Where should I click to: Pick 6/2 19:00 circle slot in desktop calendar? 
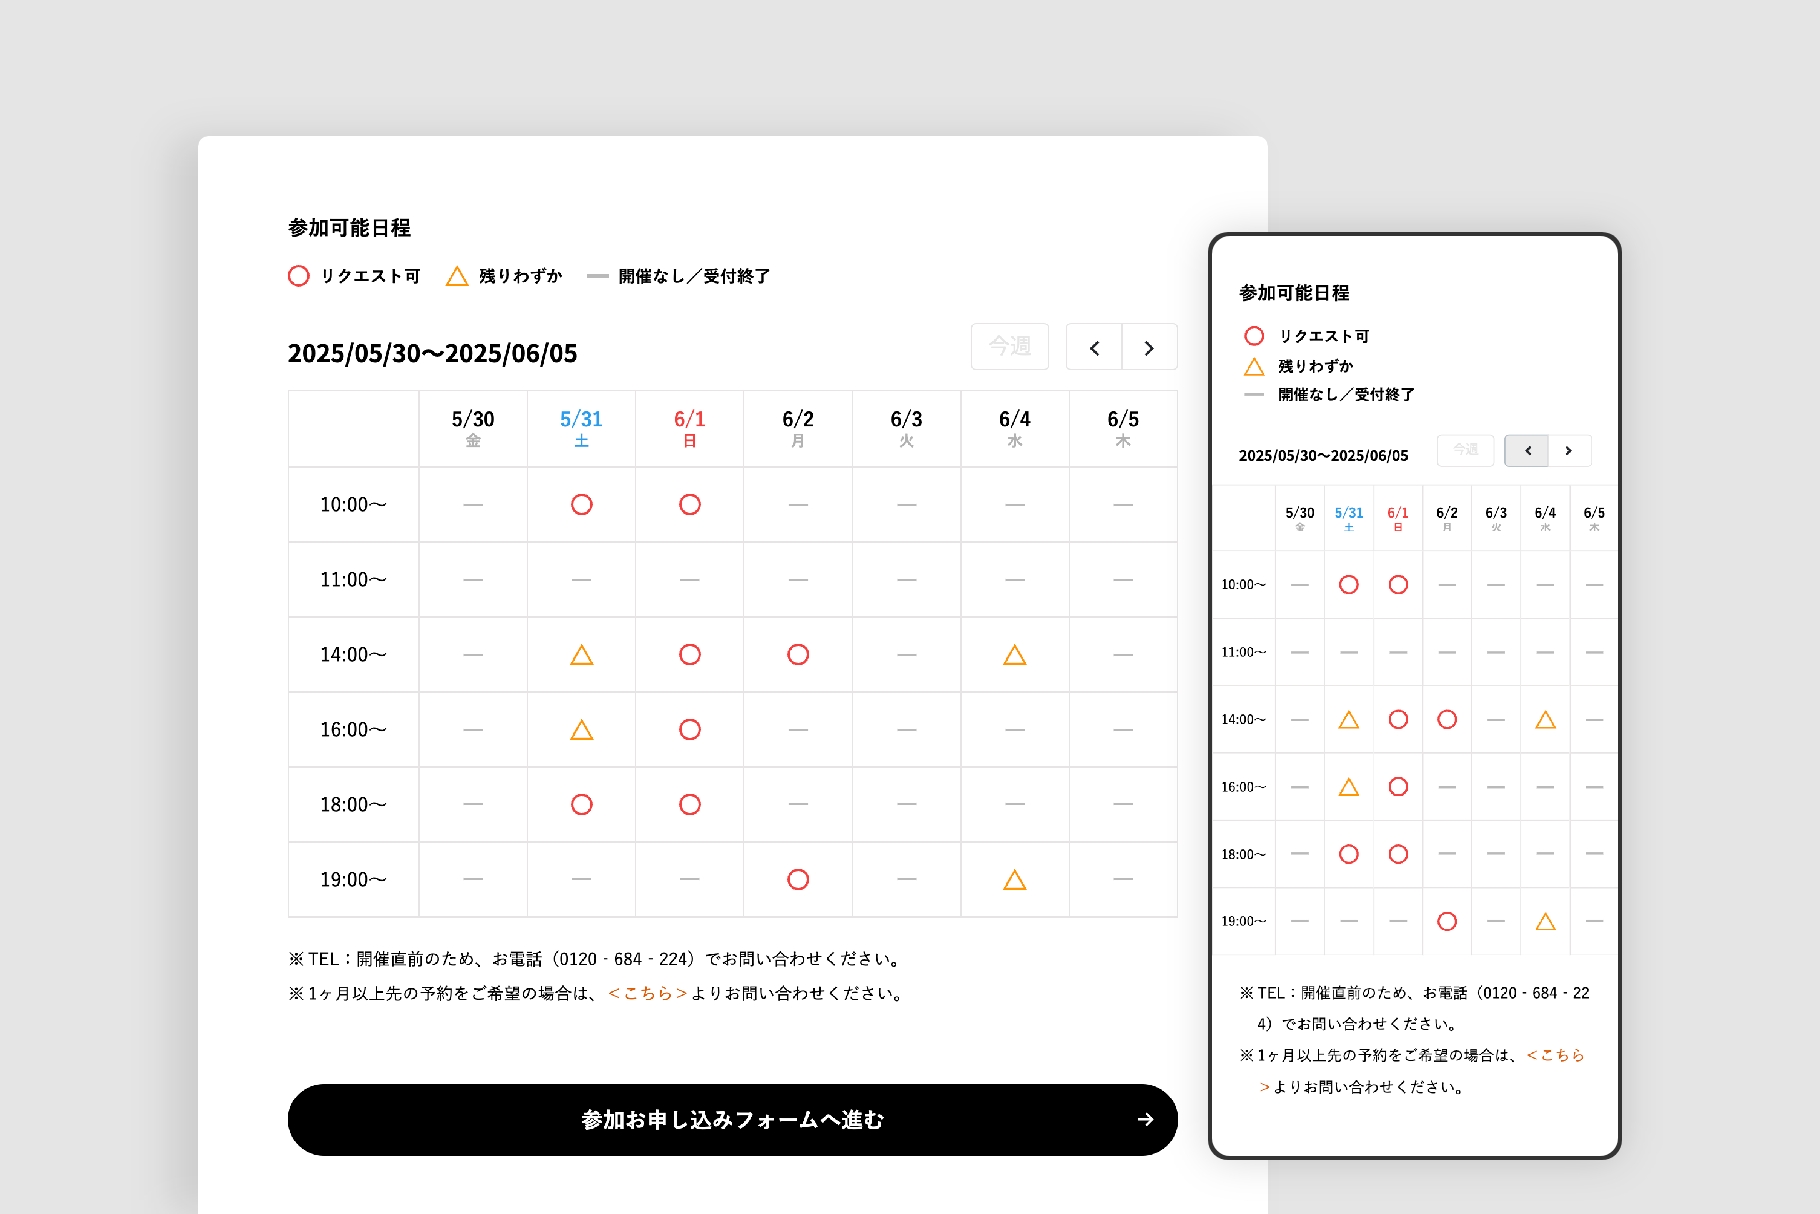(798, 880)
